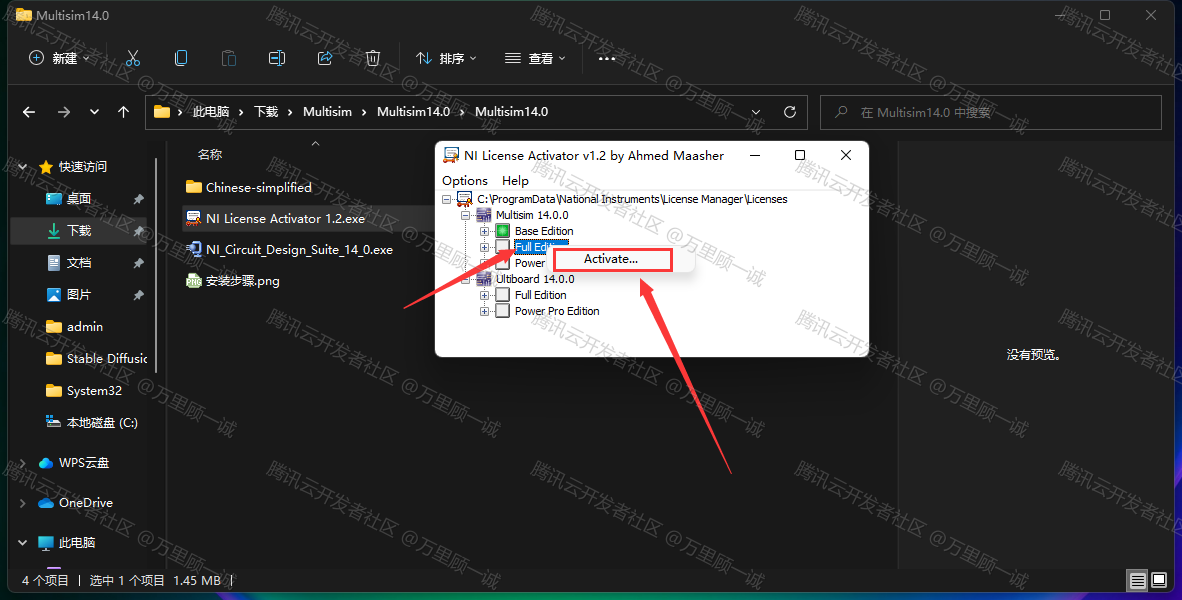Open the 桌面 desktop quick access folder
The height and width of the screenshot is (600, 1182).
pos(79,199)
